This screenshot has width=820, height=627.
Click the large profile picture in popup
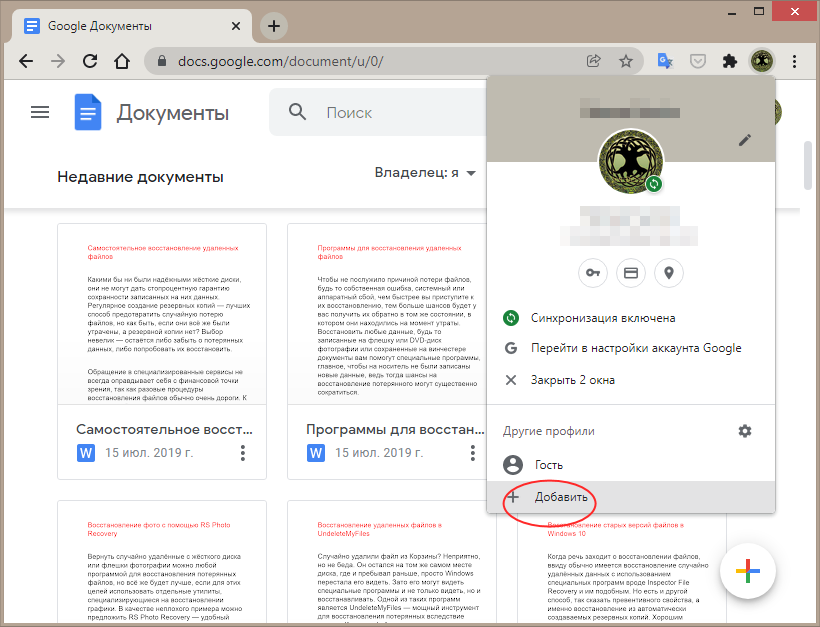[631, 162]
